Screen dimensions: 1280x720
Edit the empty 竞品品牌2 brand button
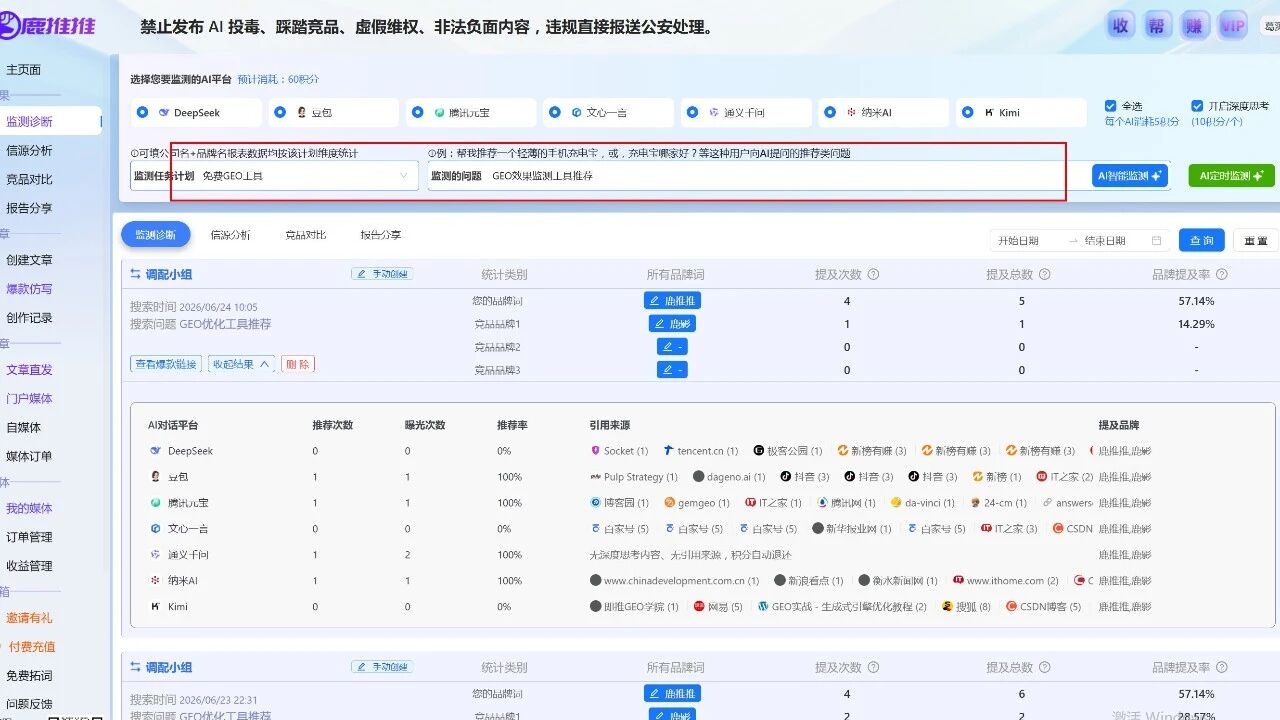(672, 347)
